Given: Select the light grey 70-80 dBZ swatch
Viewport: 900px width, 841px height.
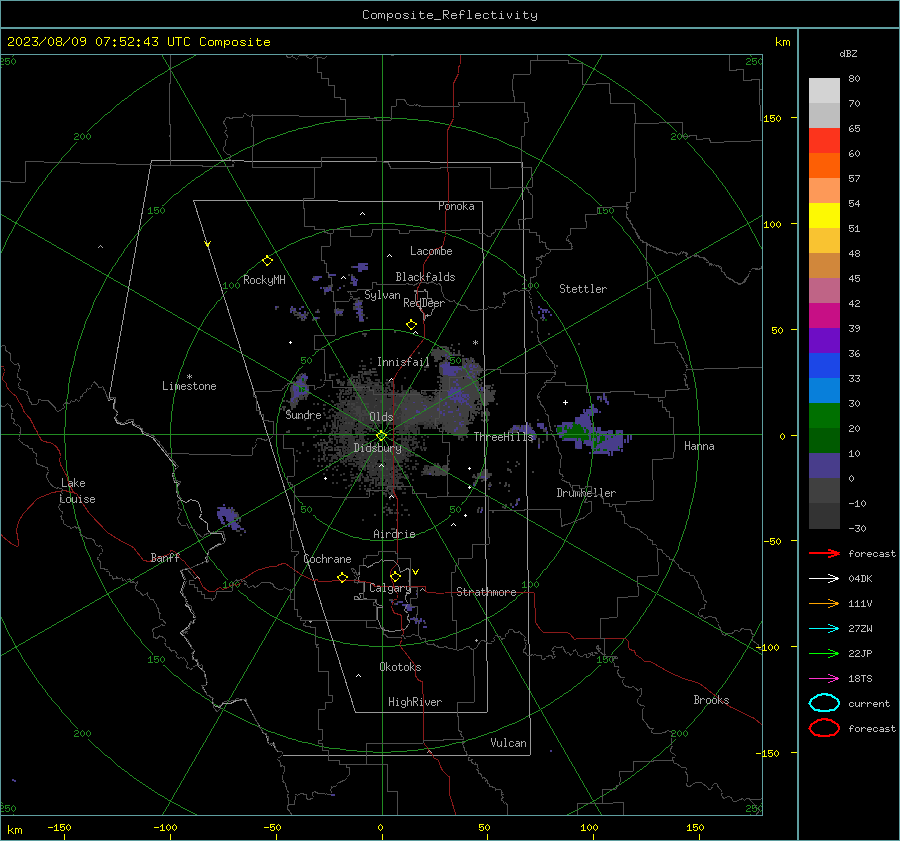Looking at the screenshot, I should click(824, 91).
